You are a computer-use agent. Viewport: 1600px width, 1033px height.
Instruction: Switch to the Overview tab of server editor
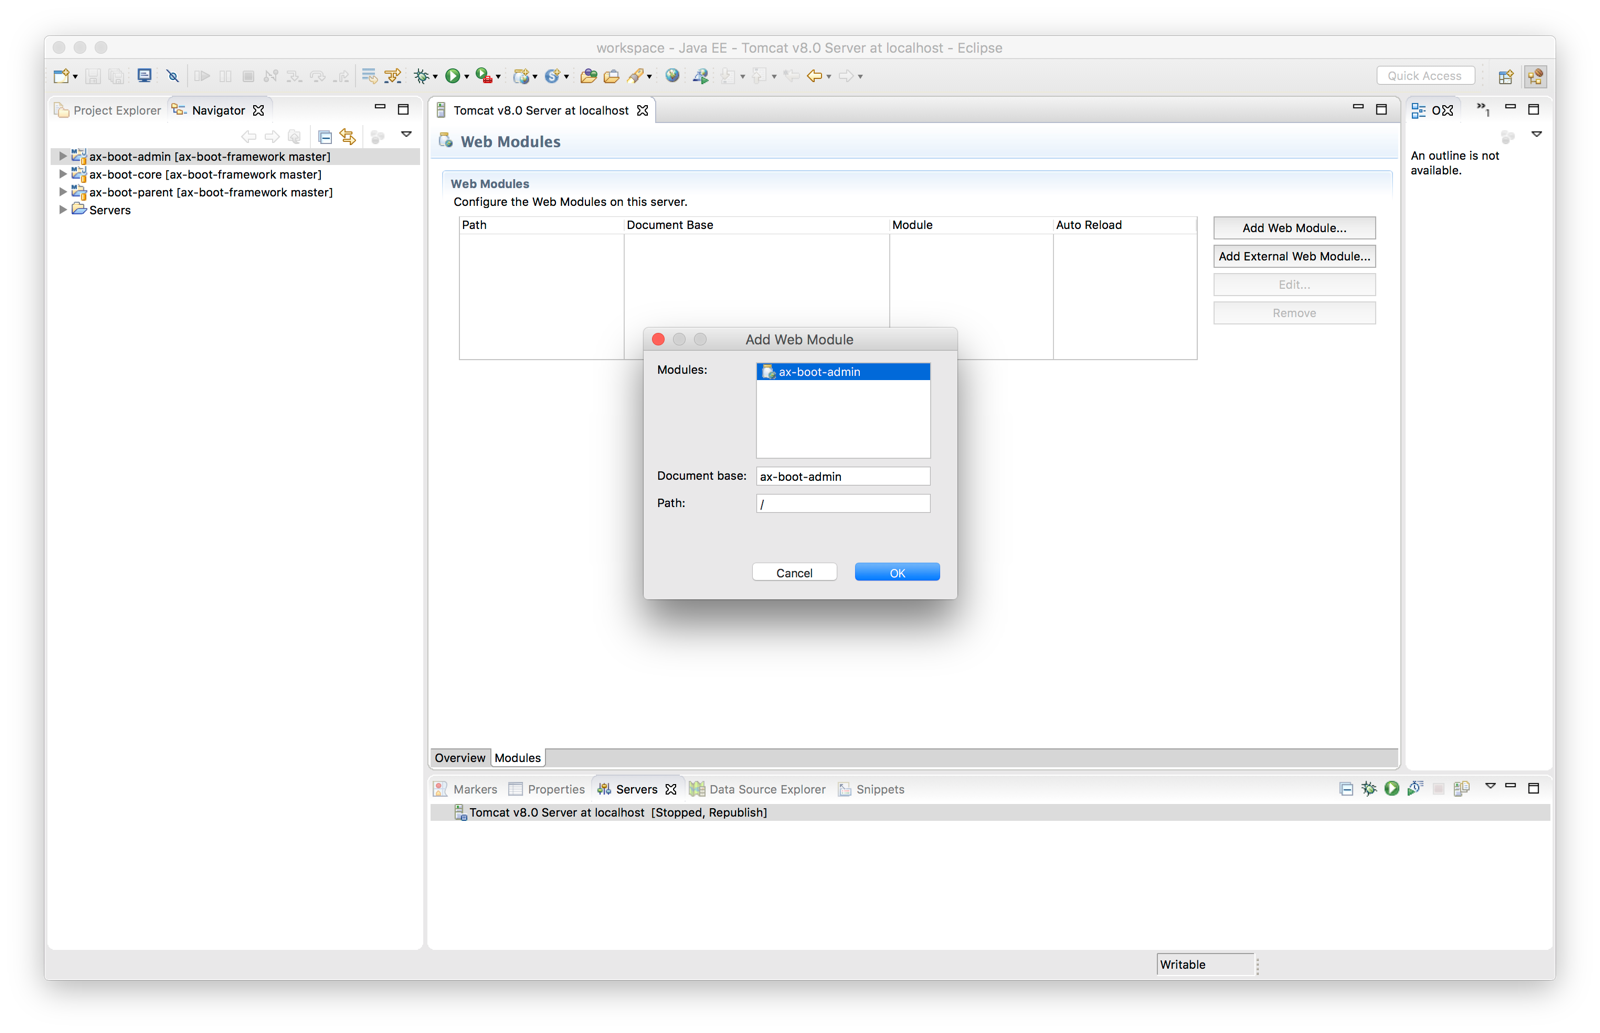click(460, 758)
